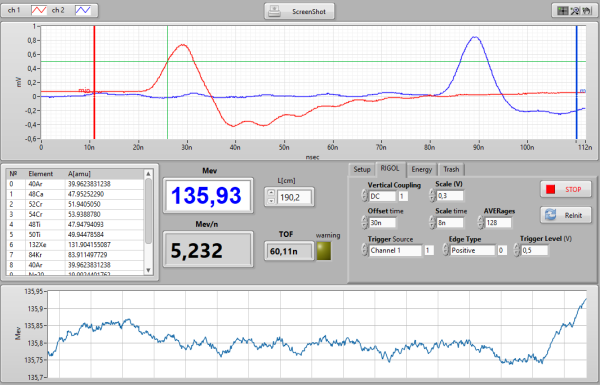Viewport: 600px width, 385px height.
Task: Click the Scale (V) field showing 0,3
Action: point(450,196)
